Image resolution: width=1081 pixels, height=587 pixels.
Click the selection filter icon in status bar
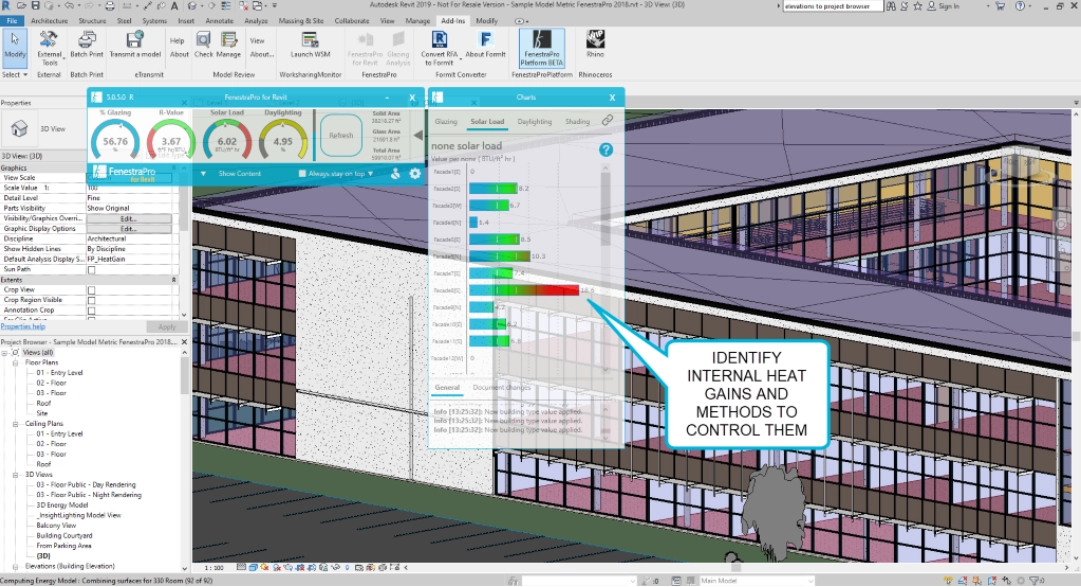[x=1034, y=581]
